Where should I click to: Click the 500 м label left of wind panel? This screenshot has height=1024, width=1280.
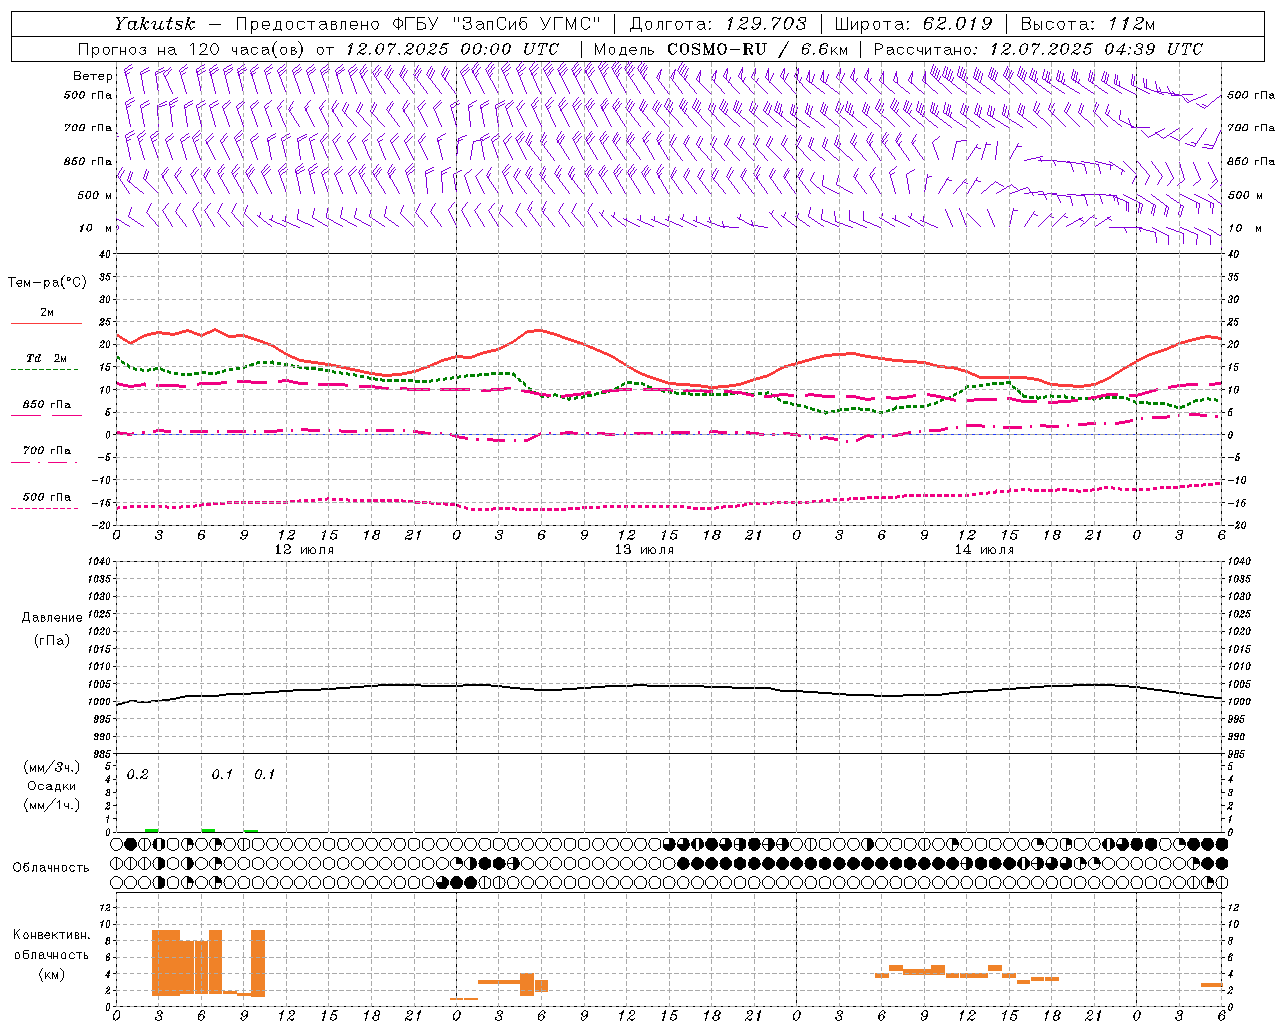pyautogui.click(x=95, y=195)
